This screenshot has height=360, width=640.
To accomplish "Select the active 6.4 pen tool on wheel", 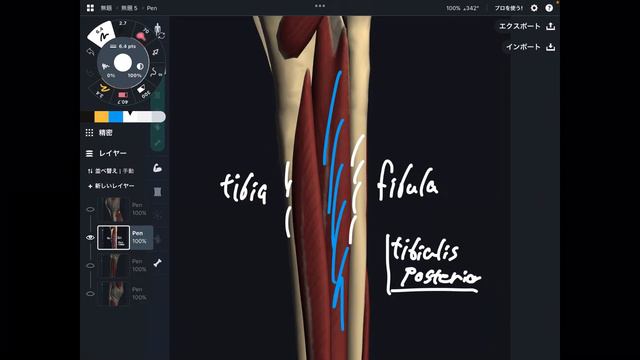I will click(x=101, y=34).
